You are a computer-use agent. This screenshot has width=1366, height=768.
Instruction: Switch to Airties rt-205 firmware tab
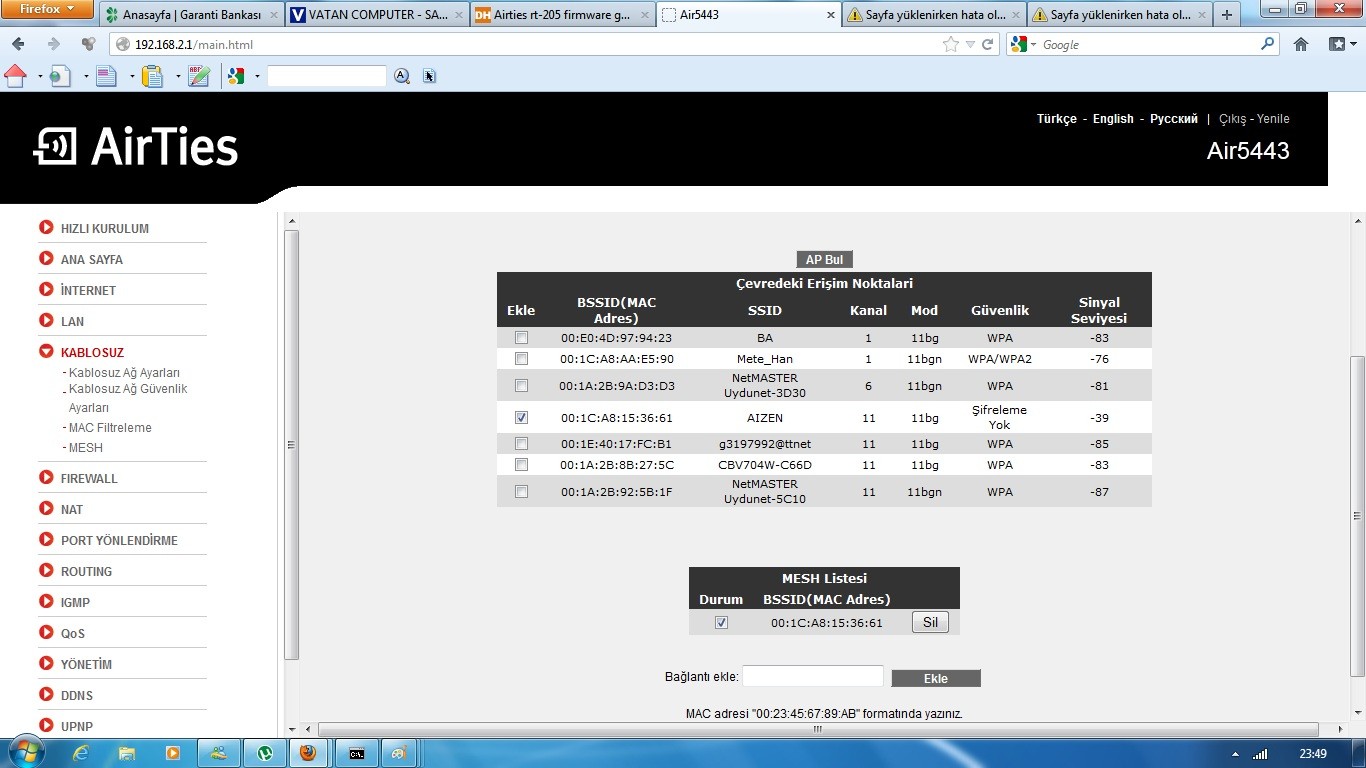(563, 15)
